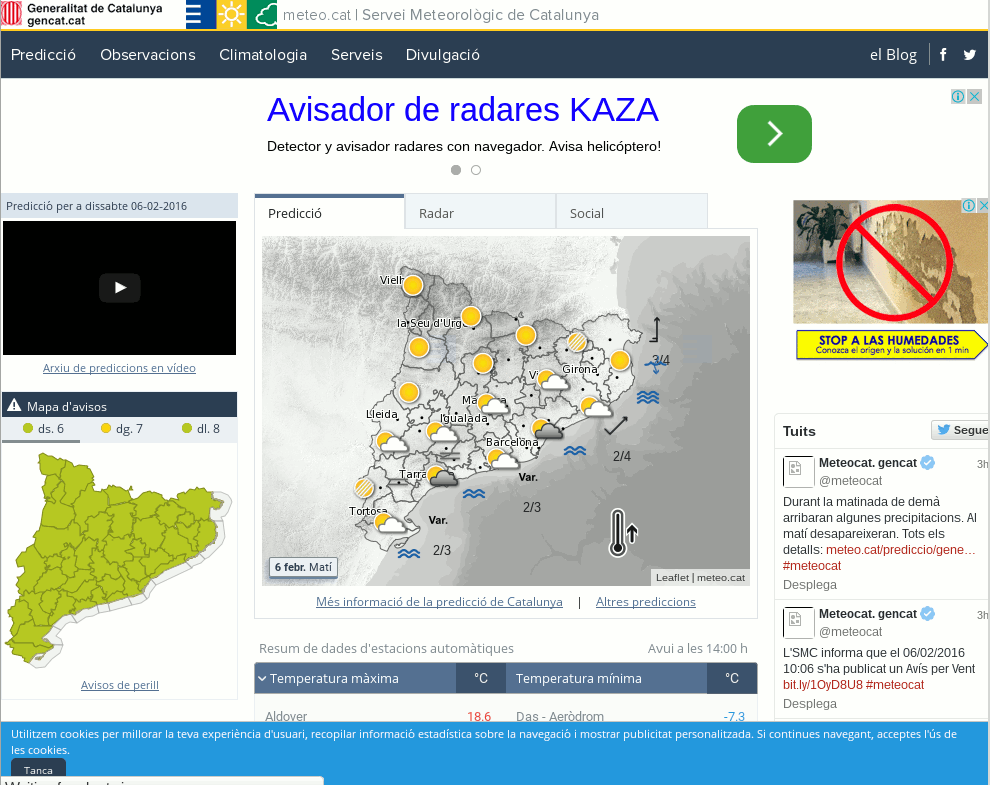Open Meteocat Twitter page icon
990x785 pixels.
970,54
